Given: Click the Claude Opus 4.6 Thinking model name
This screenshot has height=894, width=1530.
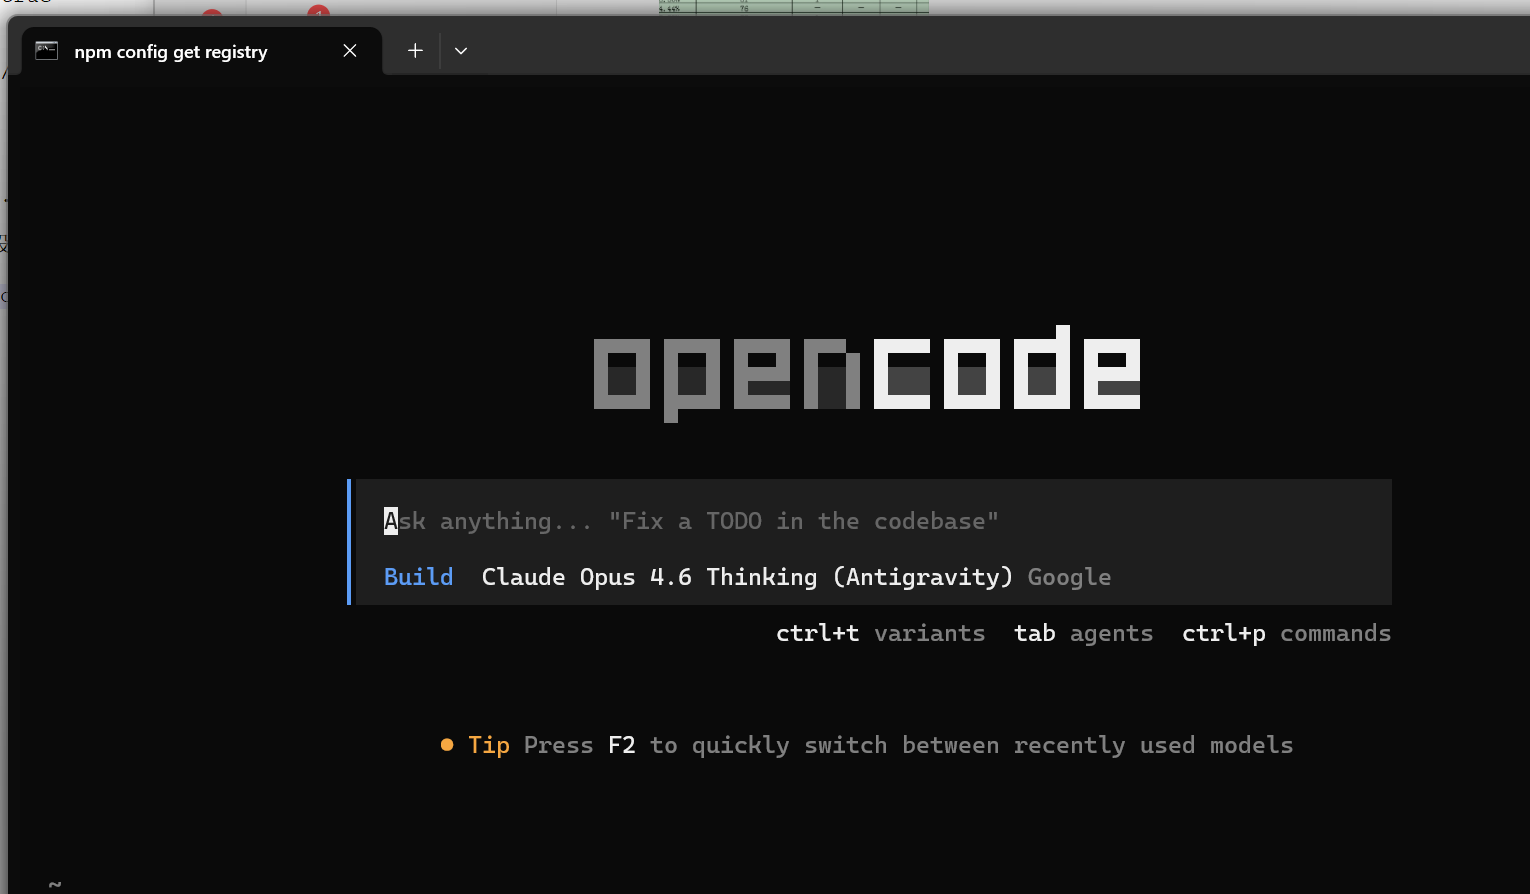Looking at the screenshot, I should click(747, 577).
